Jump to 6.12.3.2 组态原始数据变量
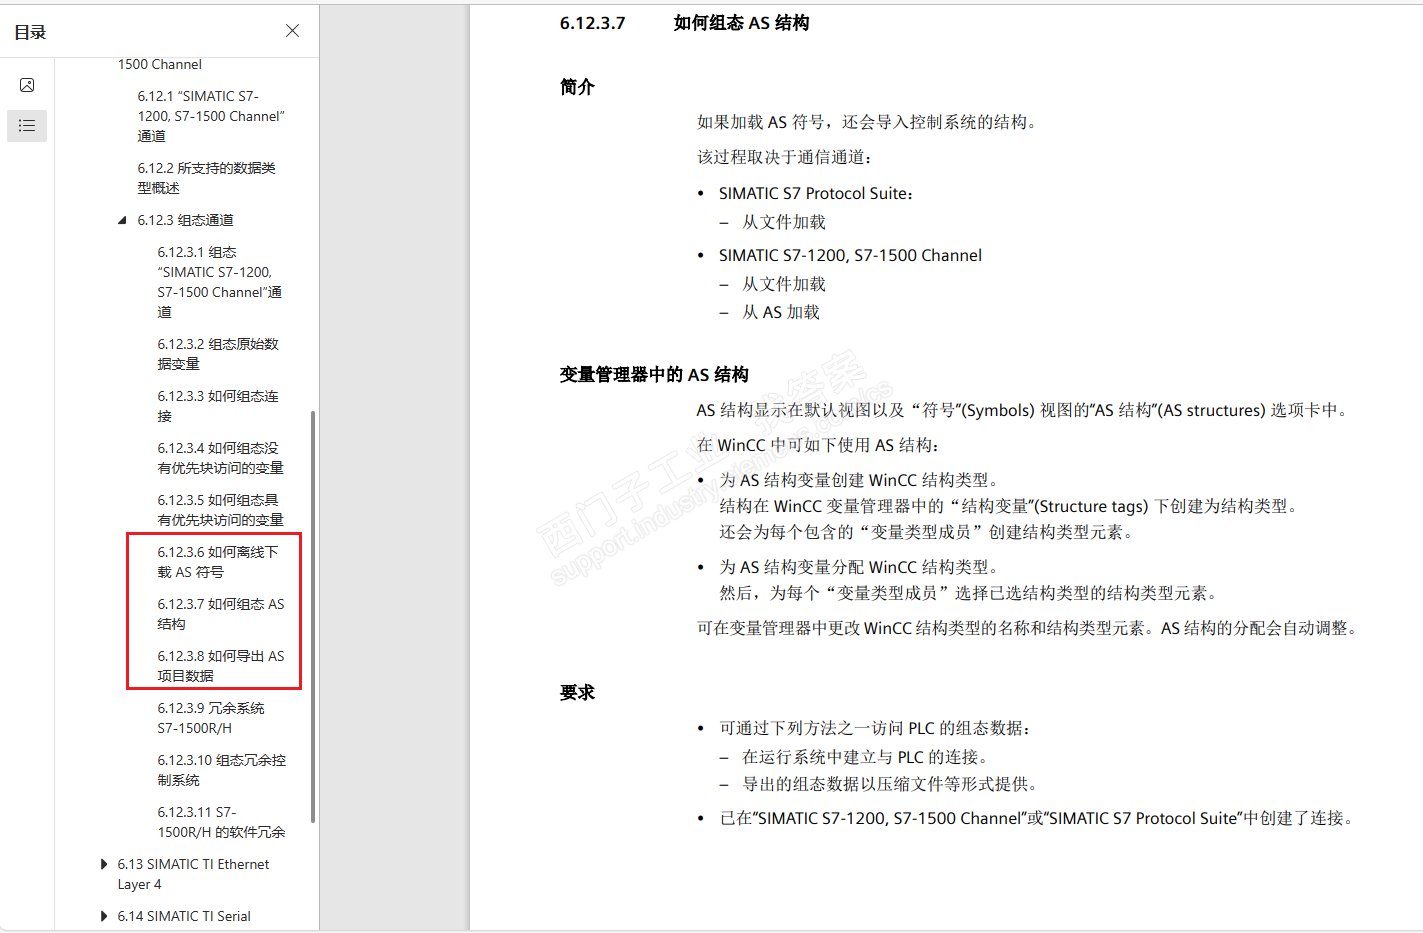1423x933 pixels. click(x=218, y=354)
